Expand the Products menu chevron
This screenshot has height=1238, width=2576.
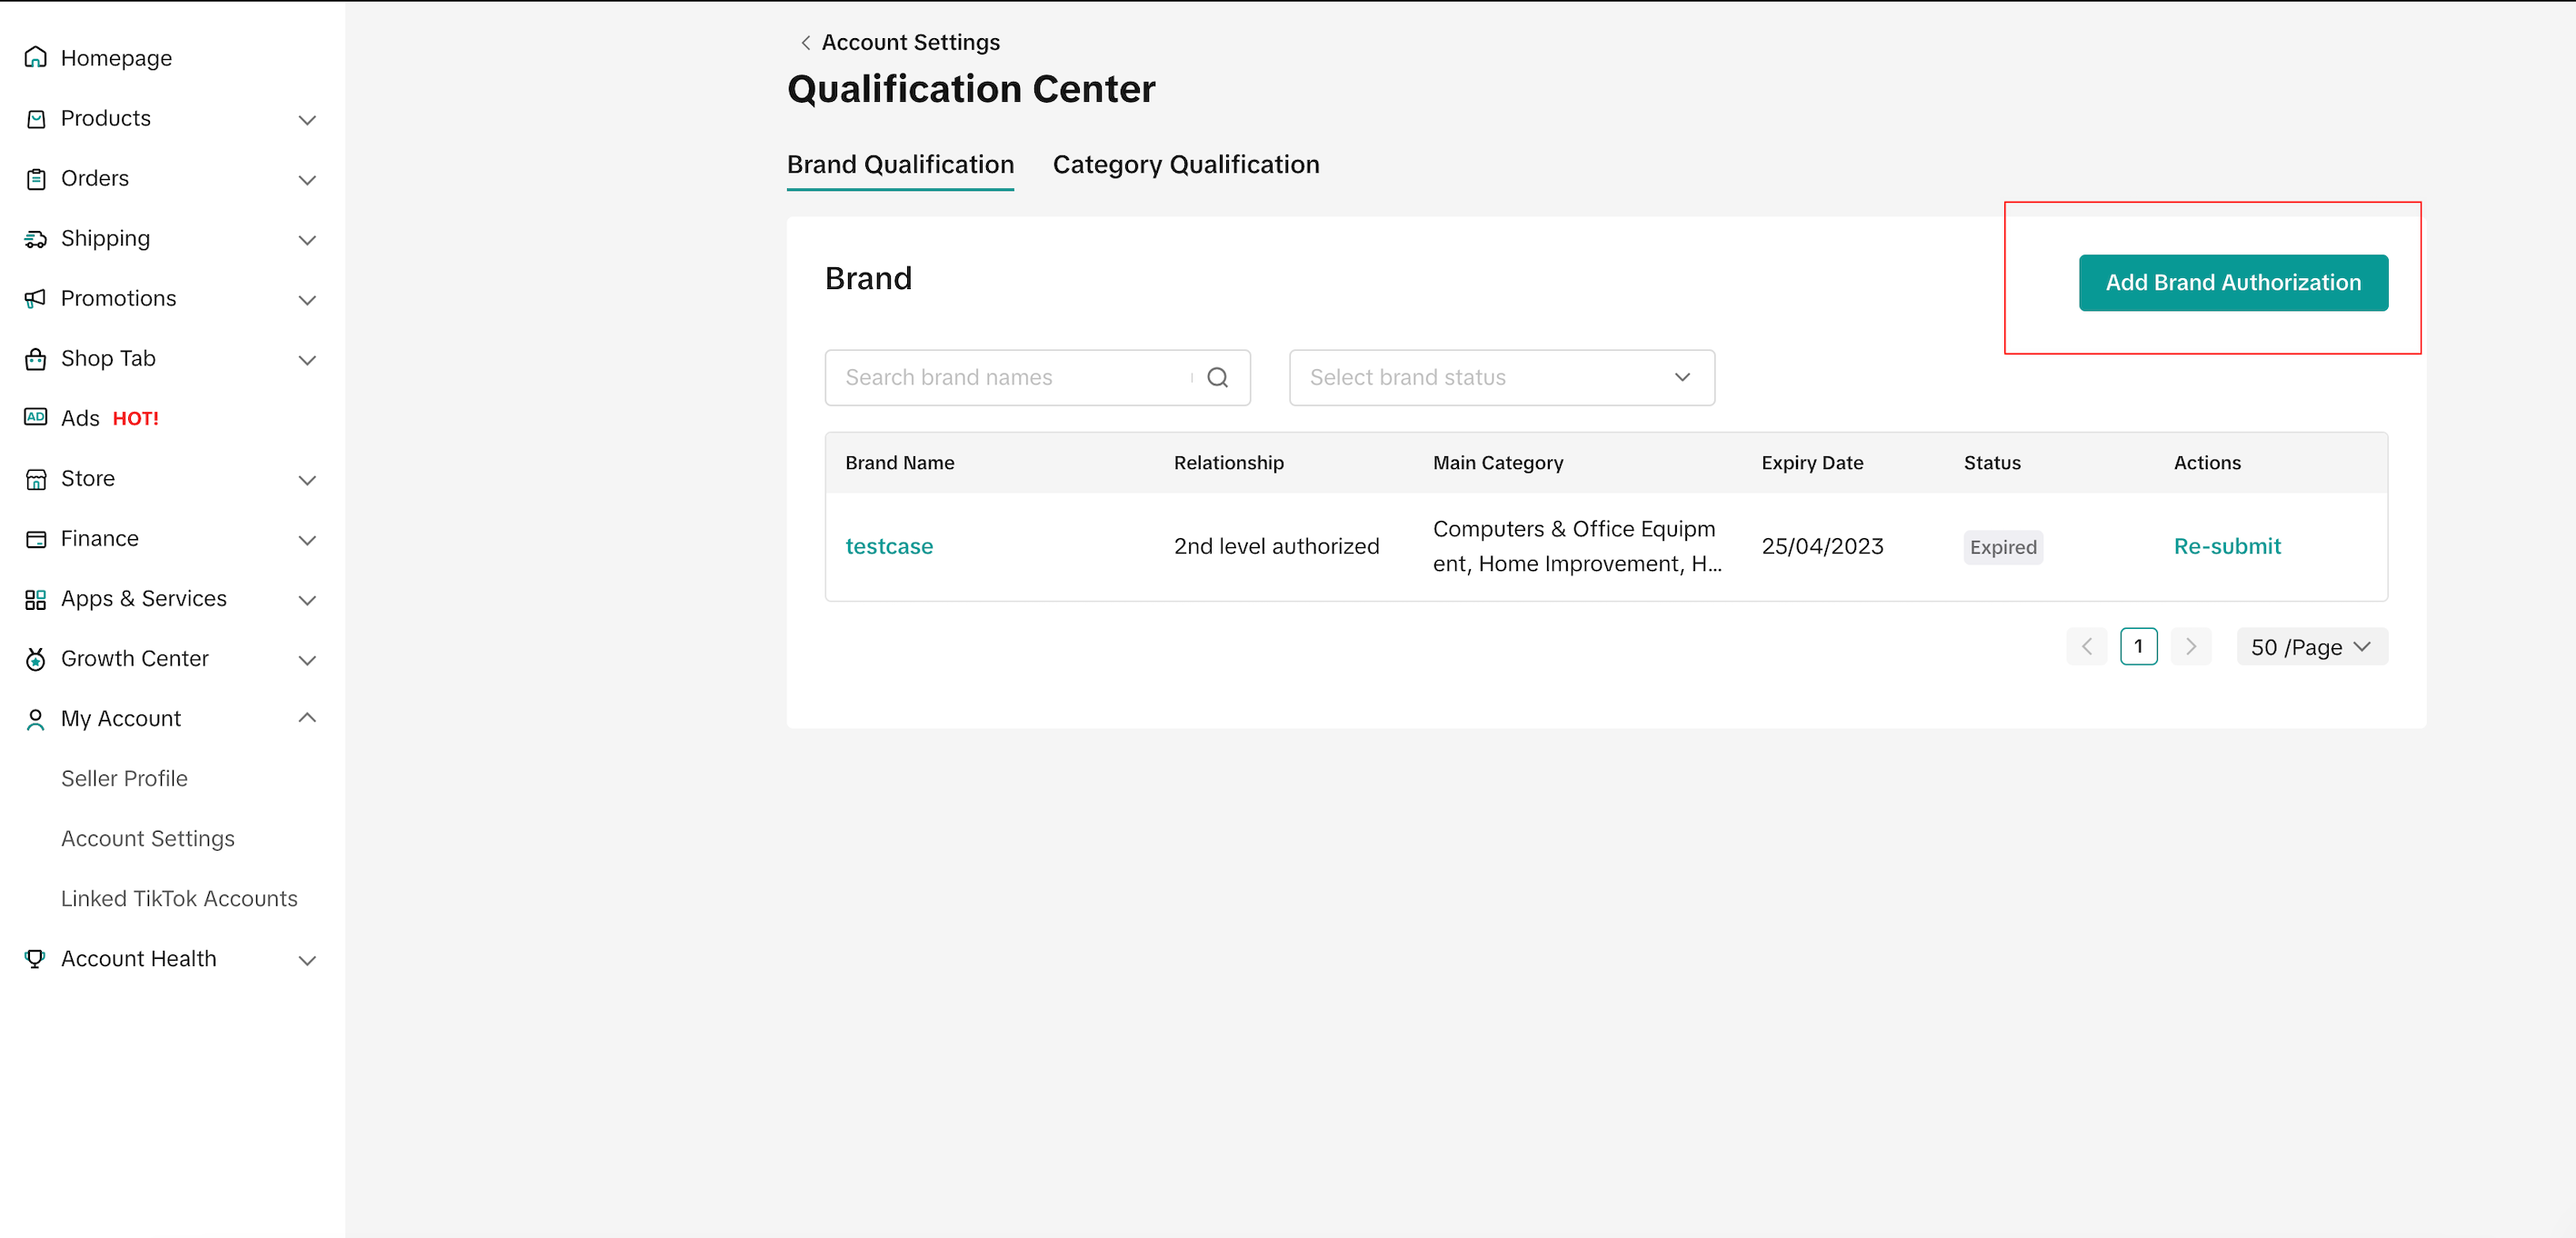[x=307, y=120]
